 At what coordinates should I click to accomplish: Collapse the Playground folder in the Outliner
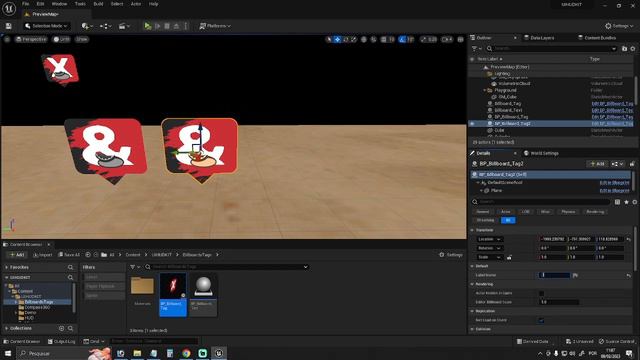pos(485,90)
